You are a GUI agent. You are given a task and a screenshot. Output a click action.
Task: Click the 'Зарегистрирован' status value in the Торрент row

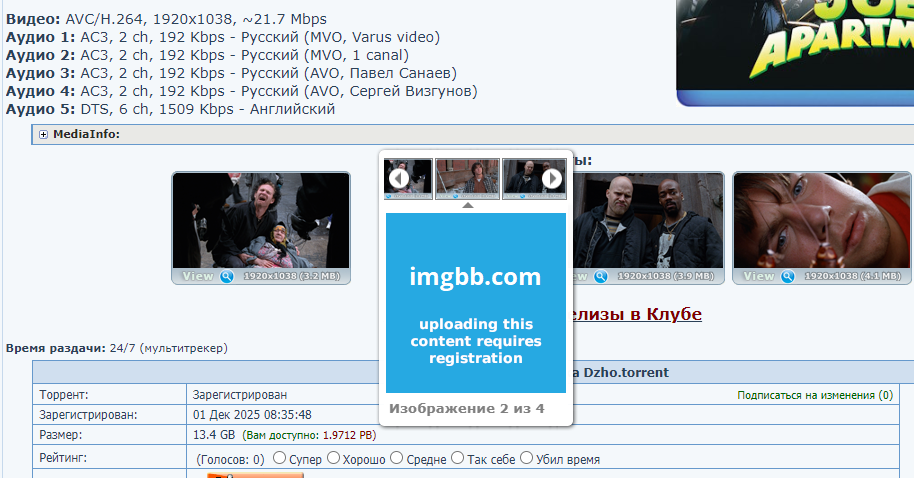[240, 395]
